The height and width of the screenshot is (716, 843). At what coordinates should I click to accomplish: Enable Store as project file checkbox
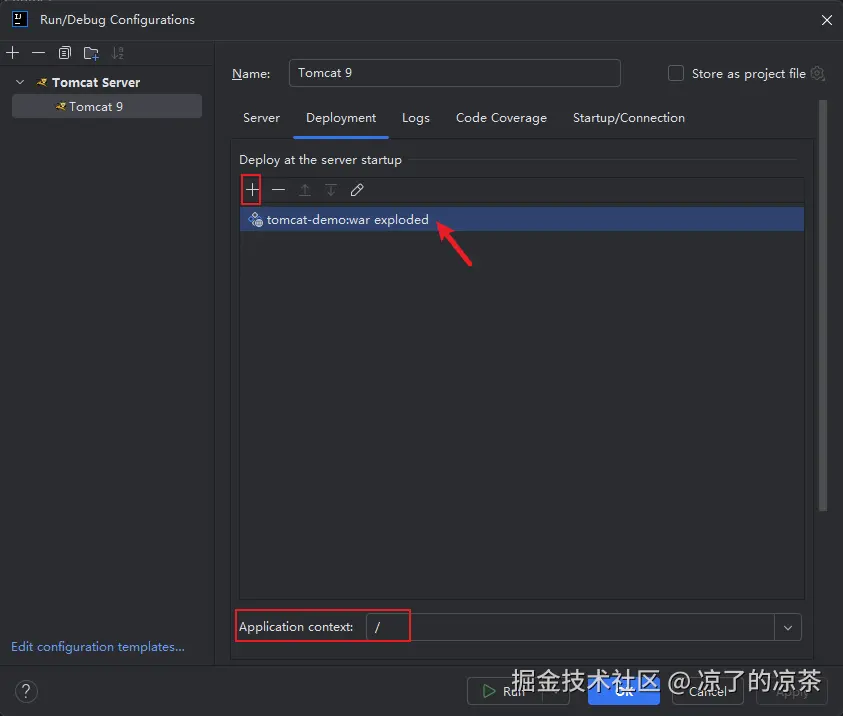click(x=676, y=73)
